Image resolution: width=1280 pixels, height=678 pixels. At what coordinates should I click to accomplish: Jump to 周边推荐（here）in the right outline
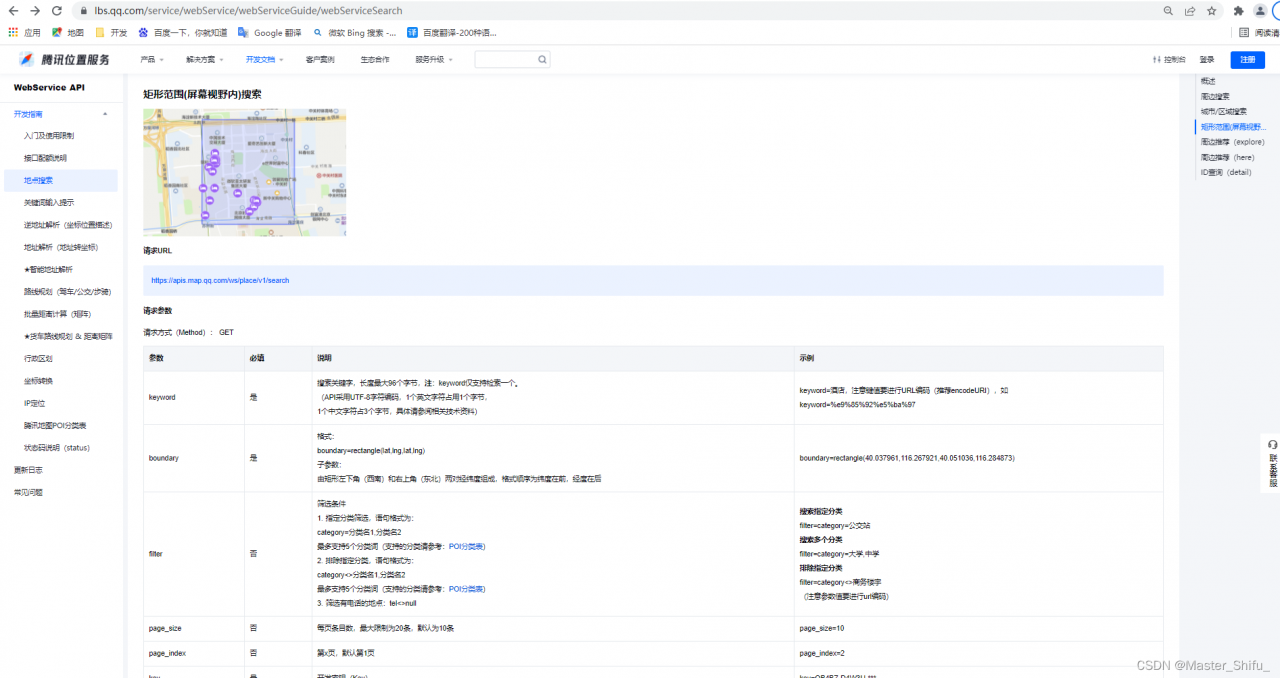coord(1227,157)
